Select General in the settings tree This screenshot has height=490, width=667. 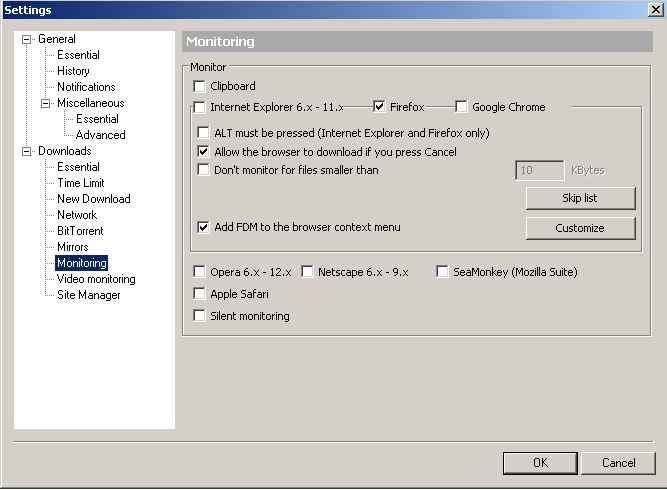tap(57, 39)
